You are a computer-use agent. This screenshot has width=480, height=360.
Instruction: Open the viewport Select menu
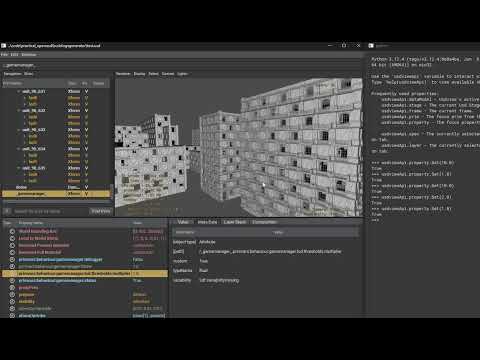[153, 74]
